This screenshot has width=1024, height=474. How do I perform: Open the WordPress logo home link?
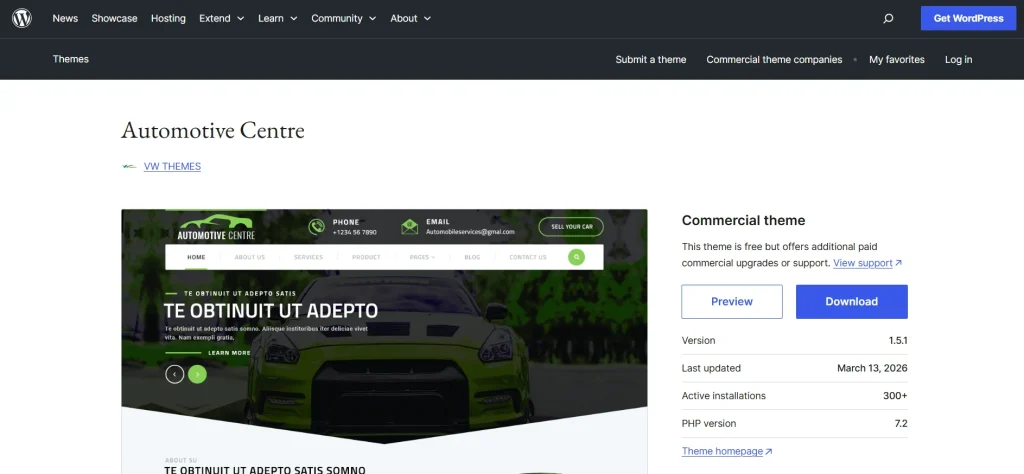click(x=22, y=18)
